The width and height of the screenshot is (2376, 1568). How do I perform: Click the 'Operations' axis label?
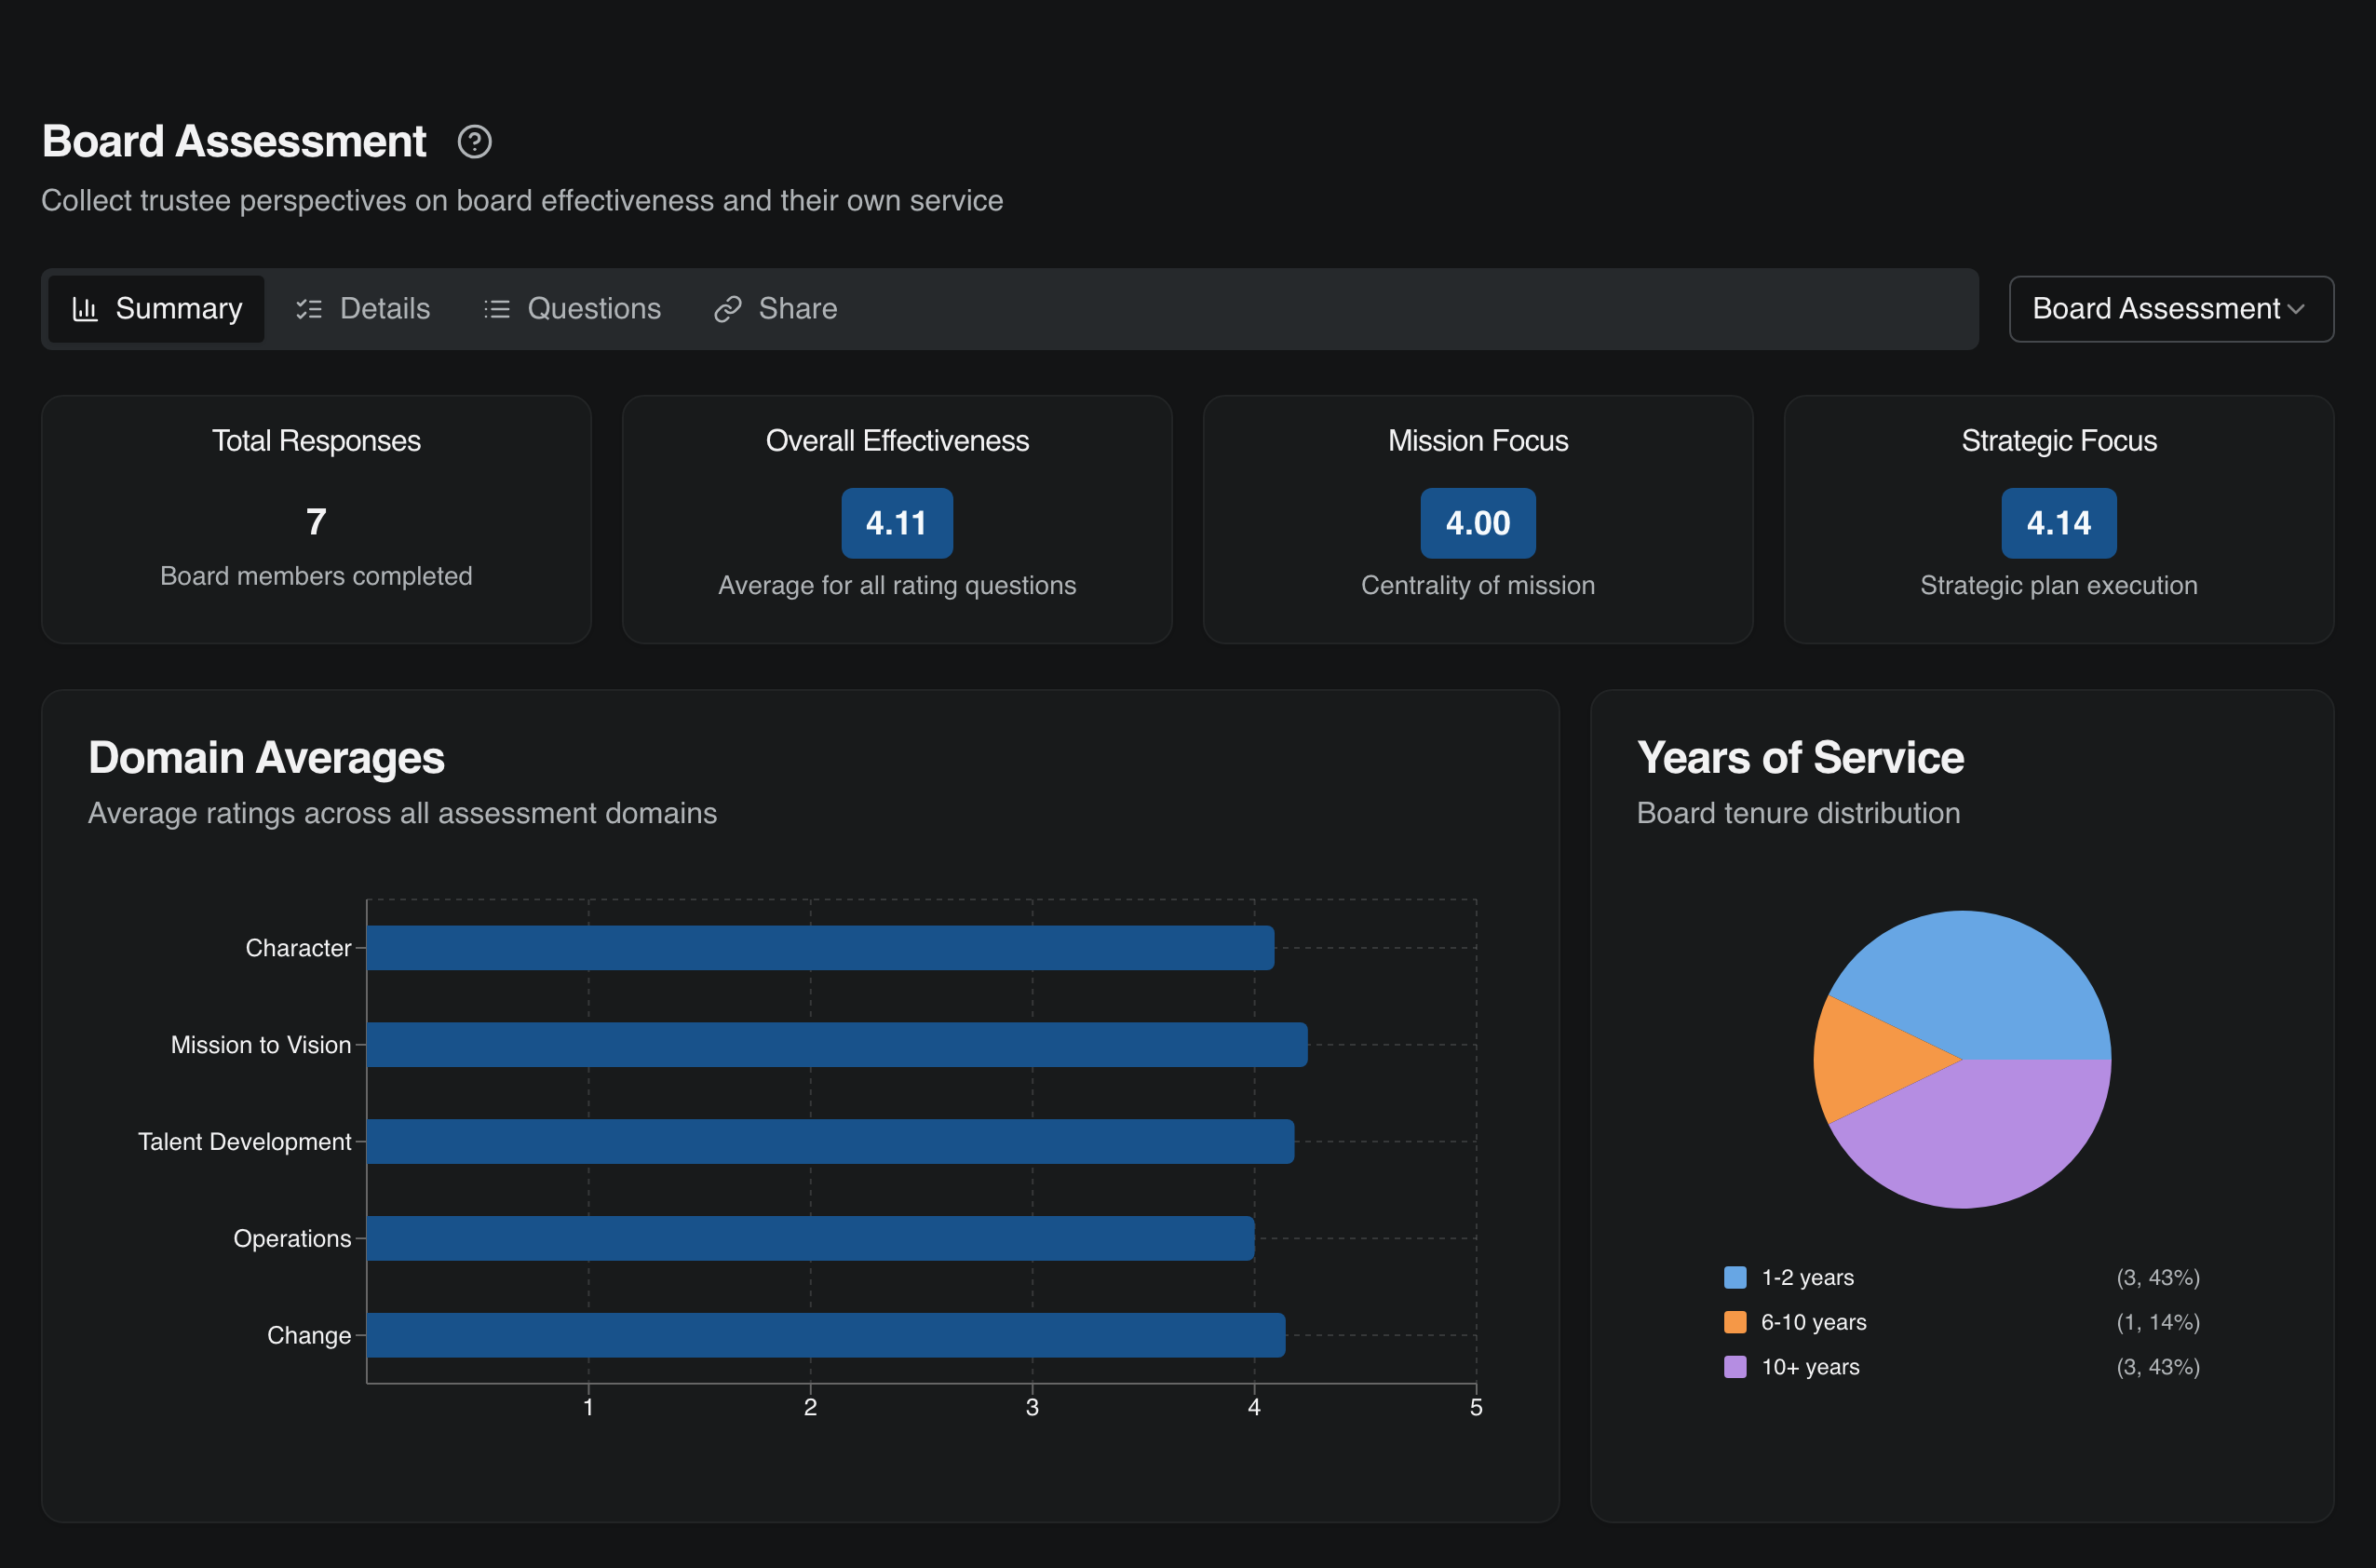tap(292, 1239)
